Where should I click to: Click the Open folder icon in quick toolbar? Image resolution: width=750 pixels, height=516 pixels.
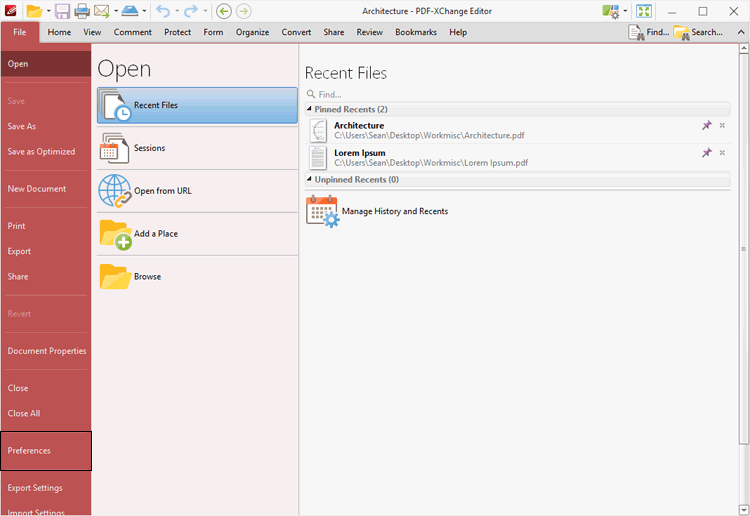tap(34, 11)
